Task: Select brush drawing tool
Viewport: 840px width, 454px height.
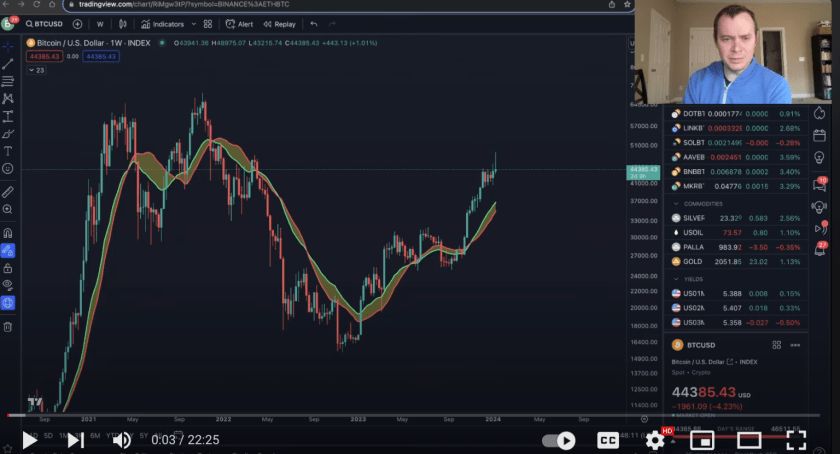Action: [8, 134]
